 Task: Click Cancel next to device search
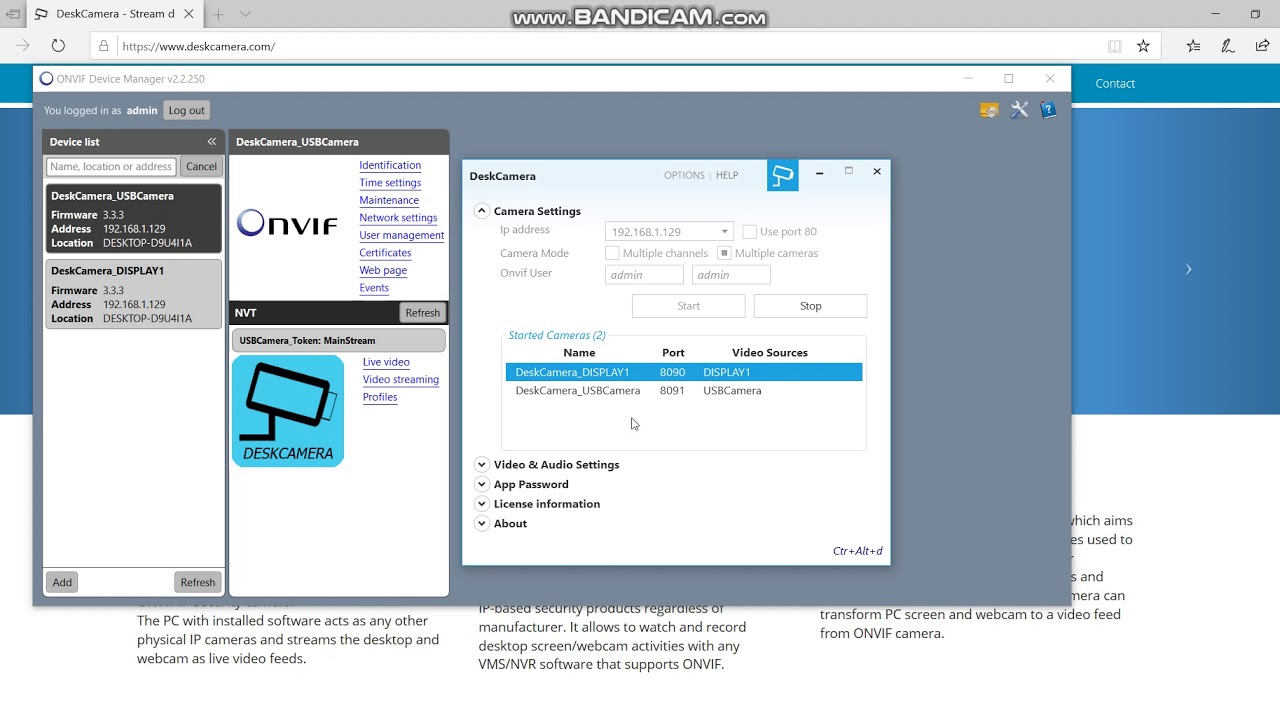coord(201,167)
